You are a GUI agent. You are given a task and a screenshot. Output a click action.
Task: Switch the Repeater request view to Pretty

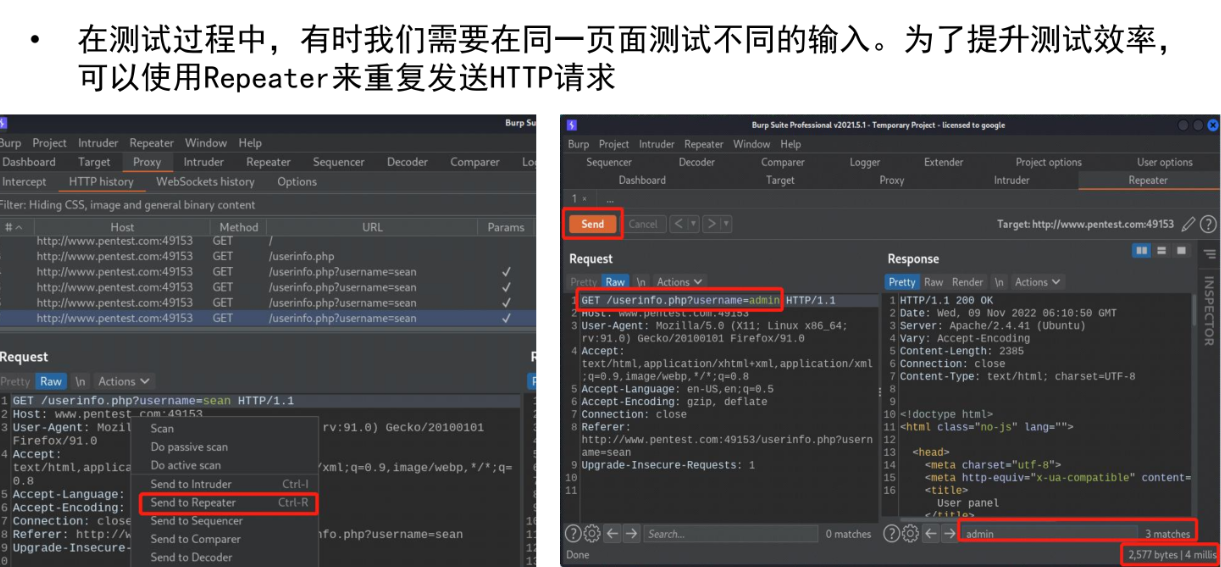583,282
